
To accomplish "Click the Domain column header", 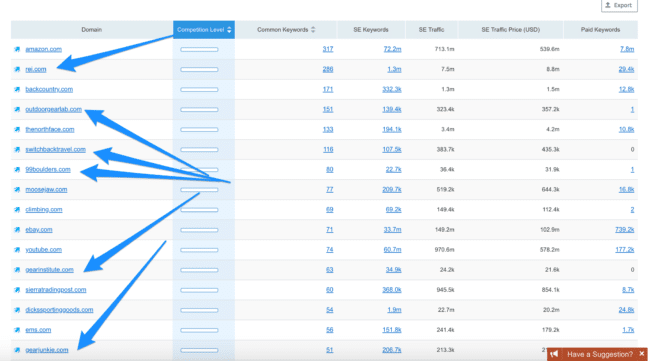I will [x=92, y=30].
